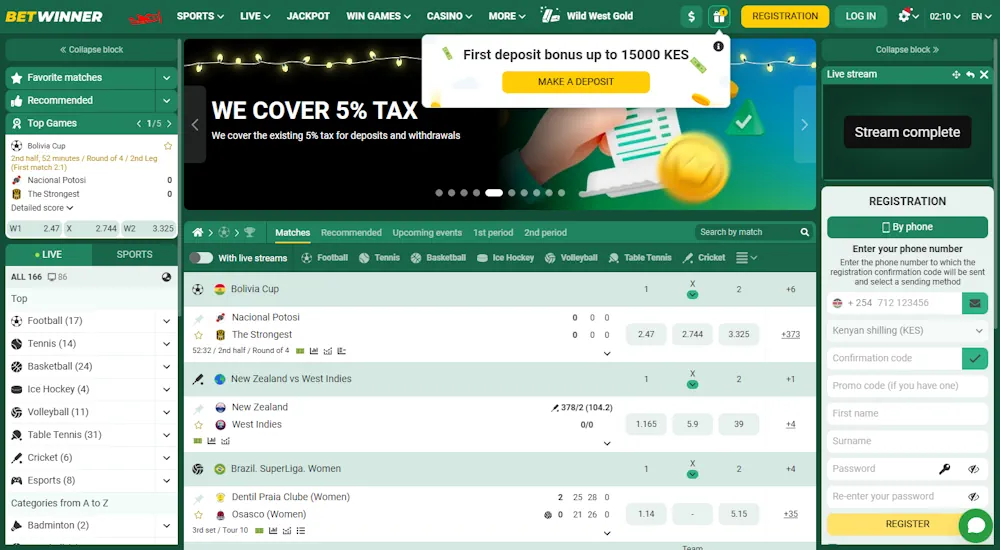Toggle the With live streams switch
Viewport: 1000px width, 550px height.
click(x=201, y=258)
